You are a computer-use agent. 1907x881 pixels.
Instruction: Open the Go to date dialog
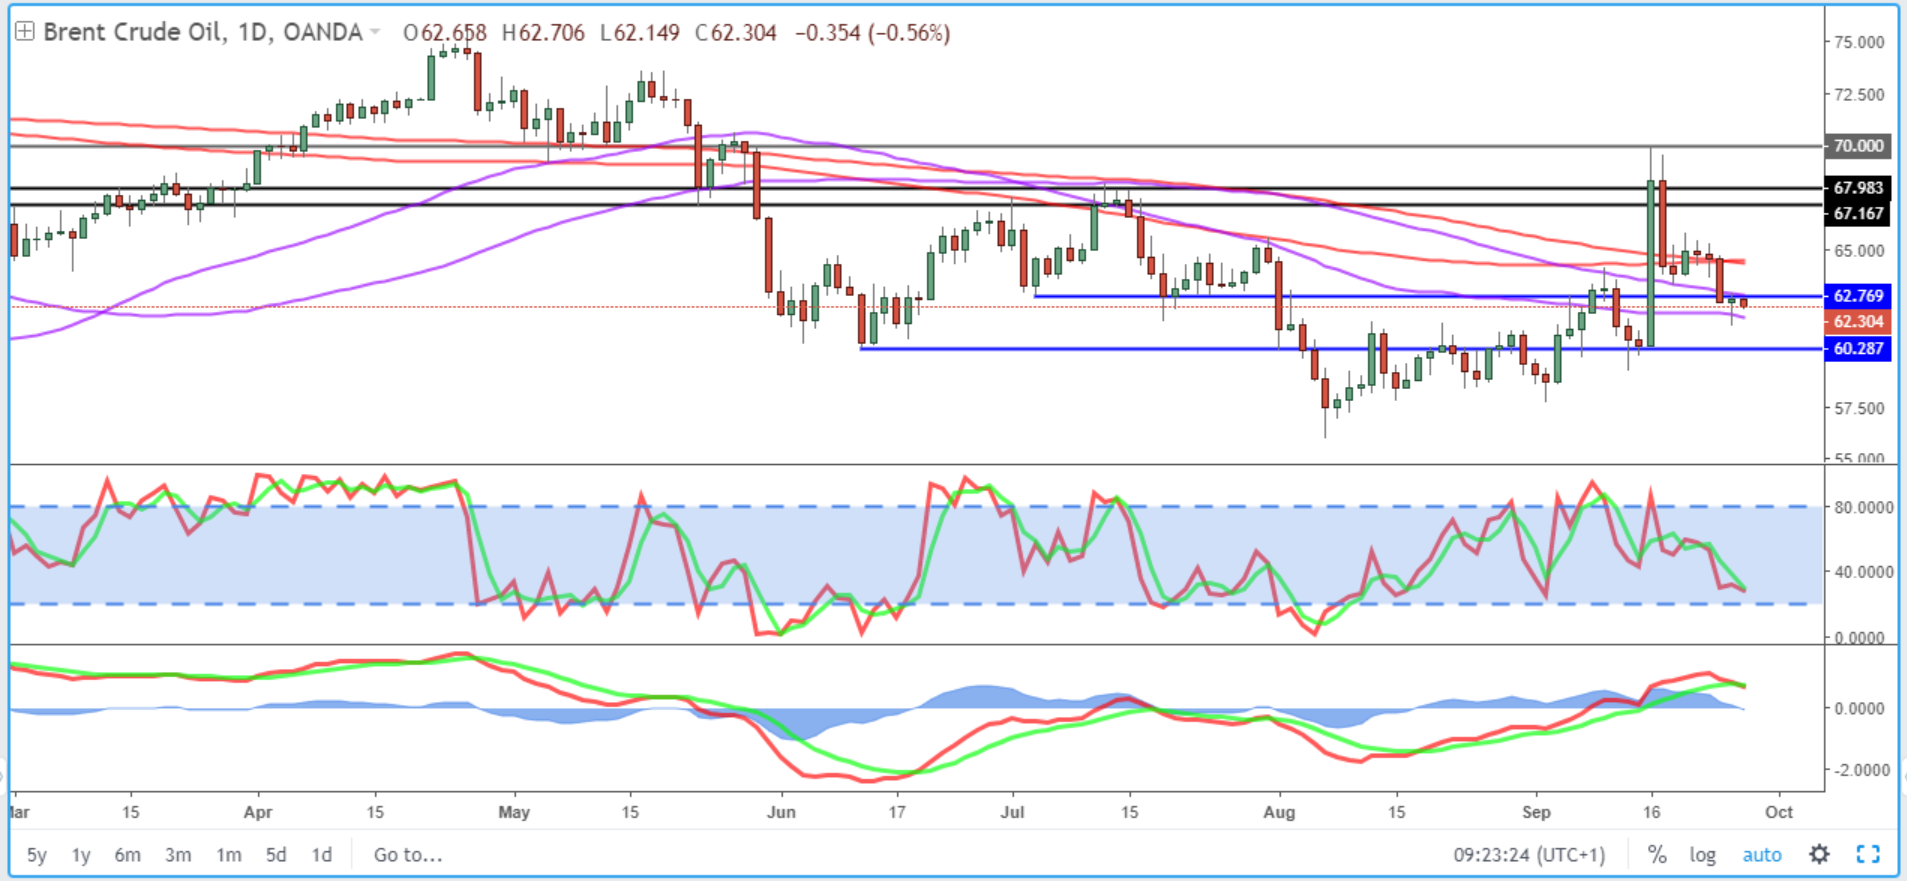point(408,855)
